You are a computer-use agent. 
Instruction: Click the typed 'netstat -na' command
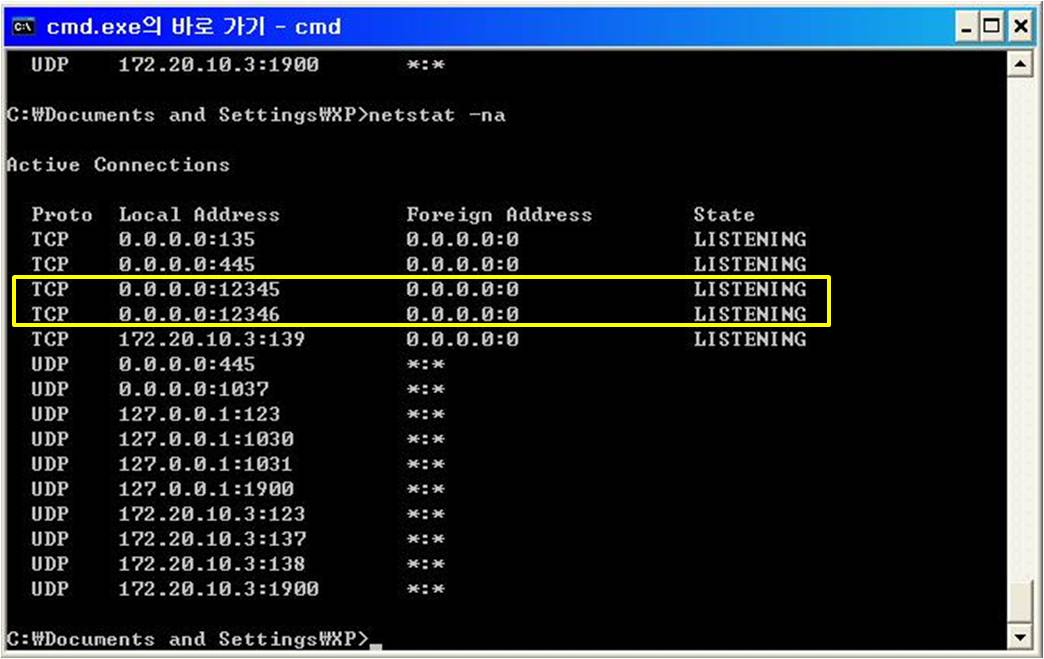tap(437, 115)
